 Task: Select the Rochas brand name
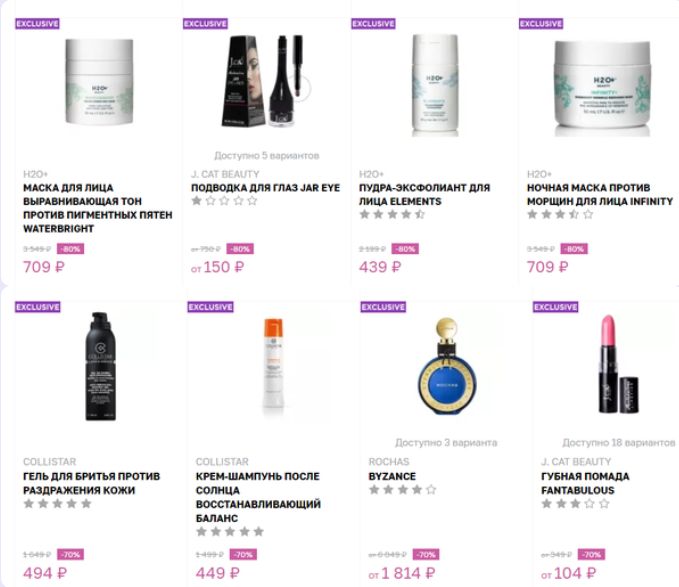click(389, 461)
